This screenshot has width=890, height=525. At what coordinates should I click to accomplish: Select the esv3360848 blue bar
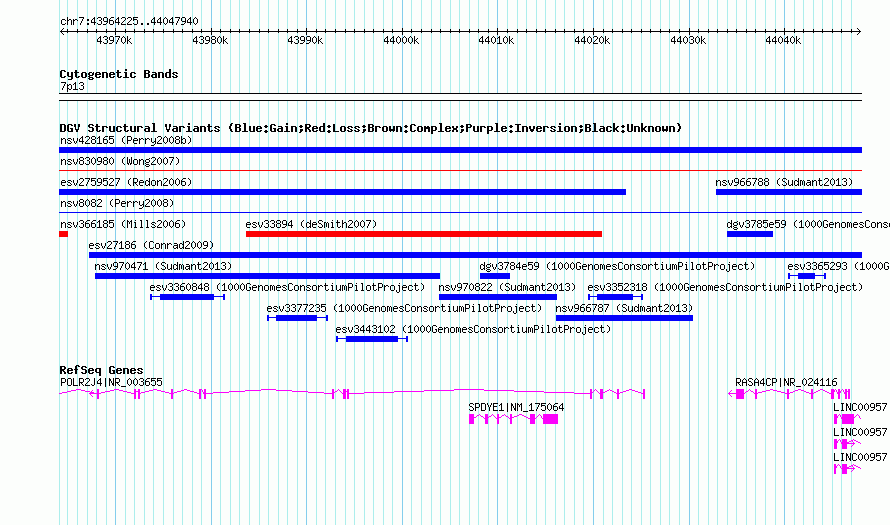(187, 297)
